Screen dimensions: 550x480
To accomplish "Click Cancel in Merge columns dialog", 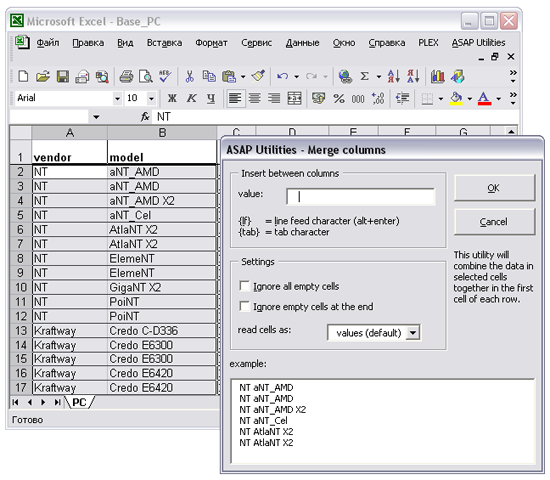I will point(494,222).
